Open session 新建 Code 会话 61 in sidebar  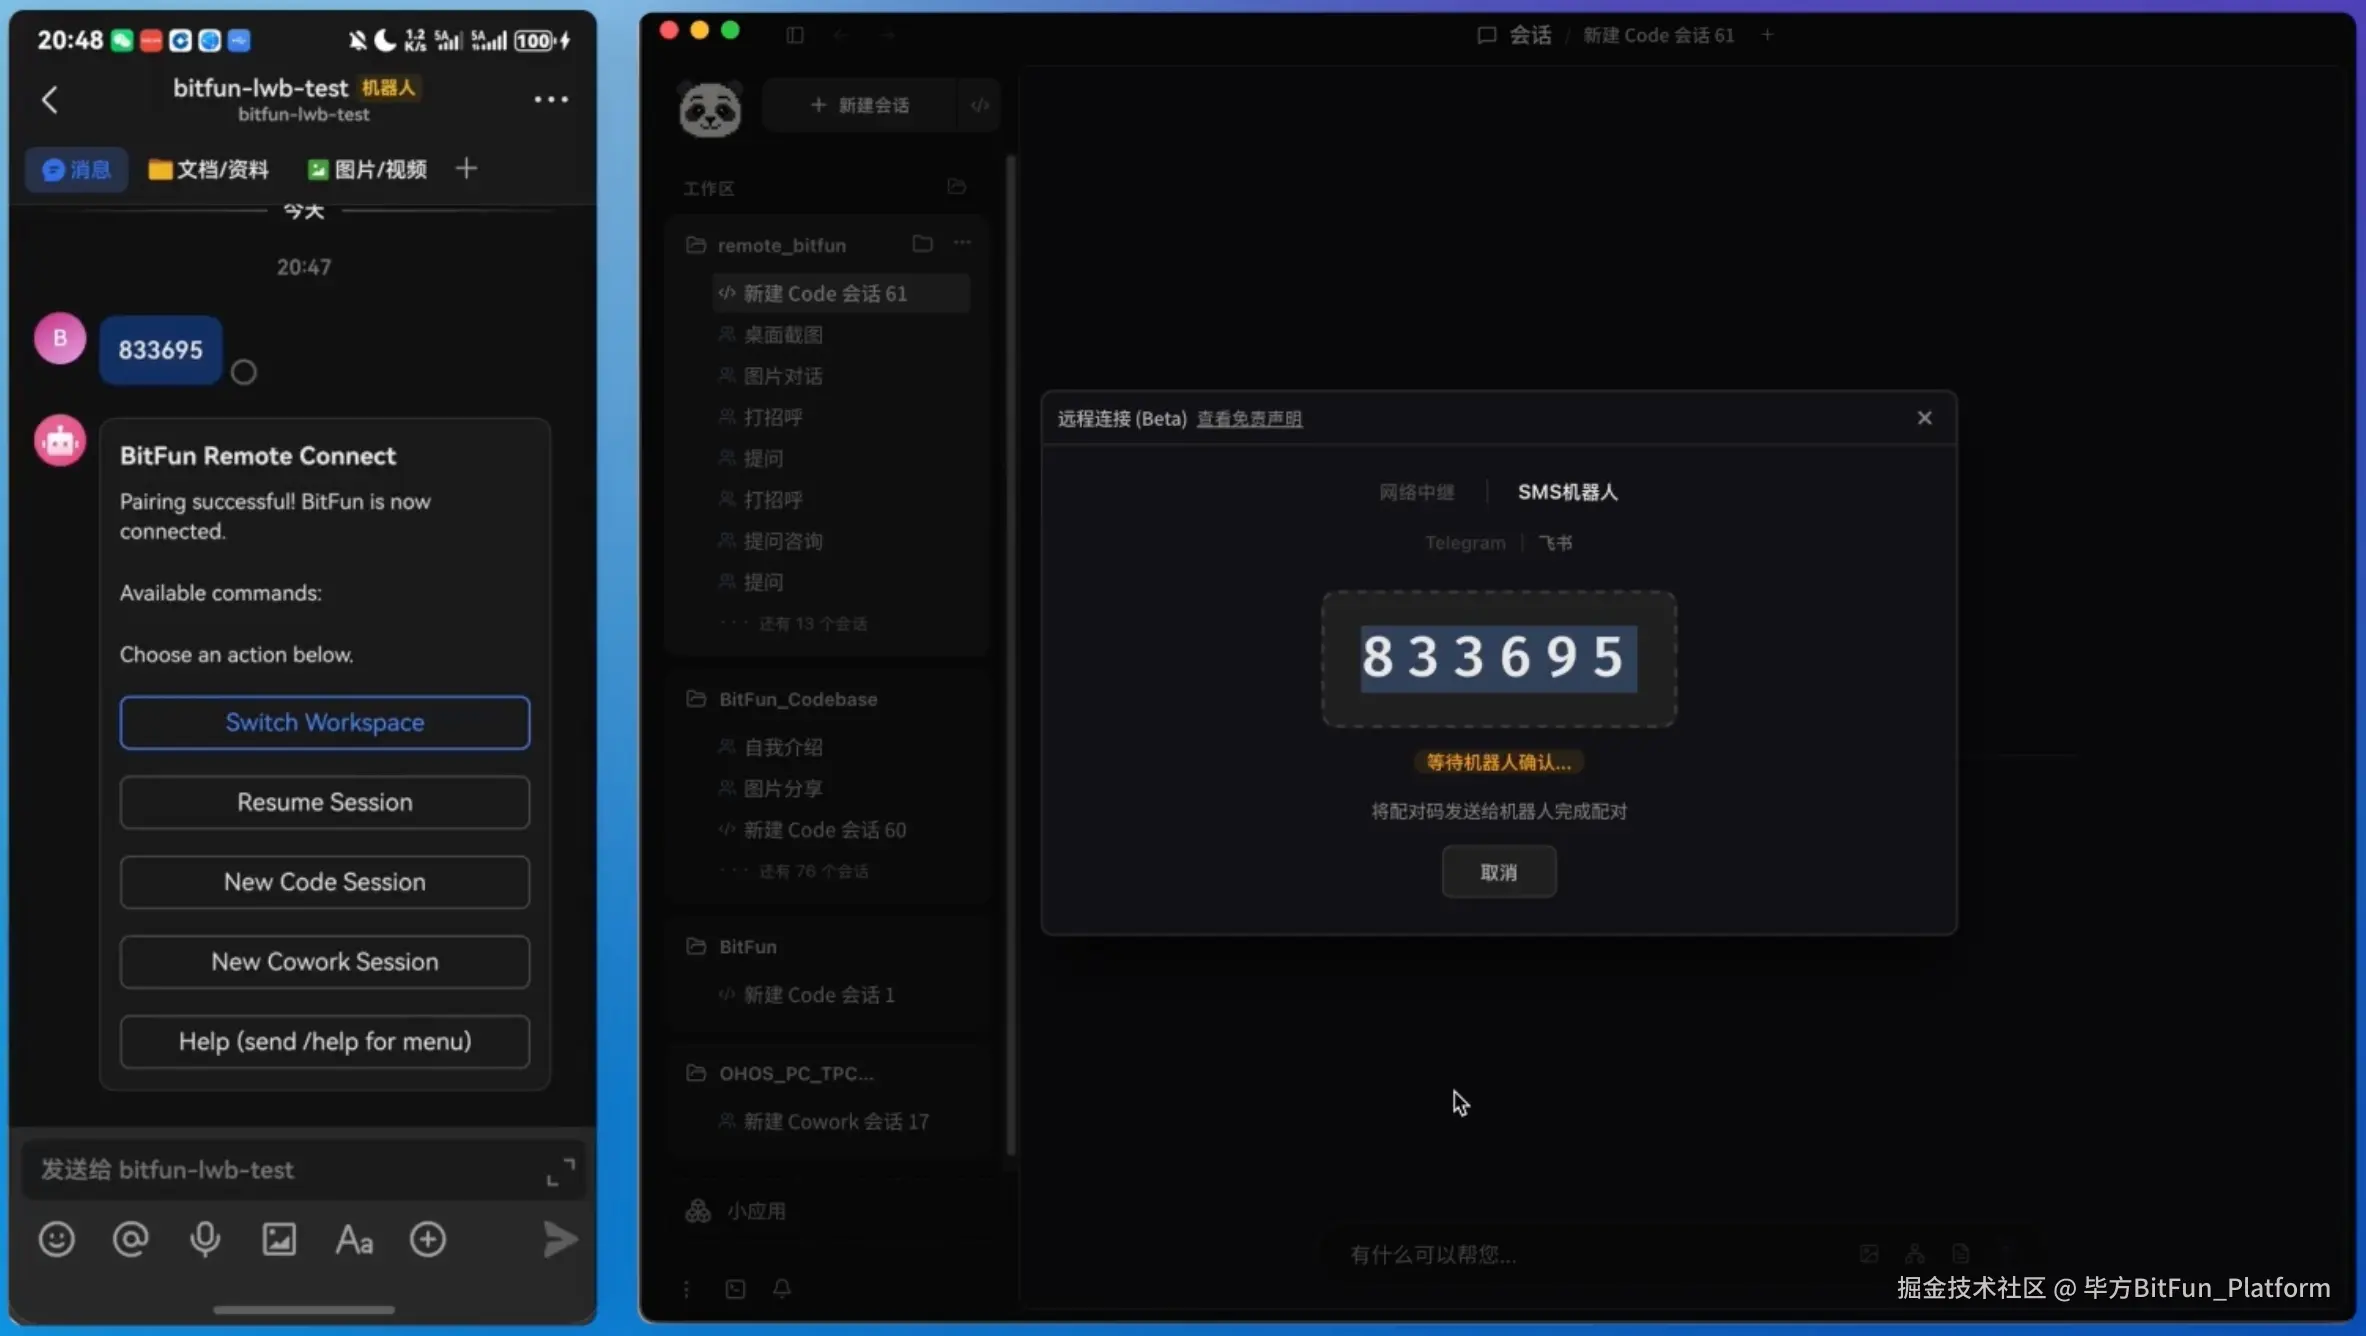click(x=840, y=293)
